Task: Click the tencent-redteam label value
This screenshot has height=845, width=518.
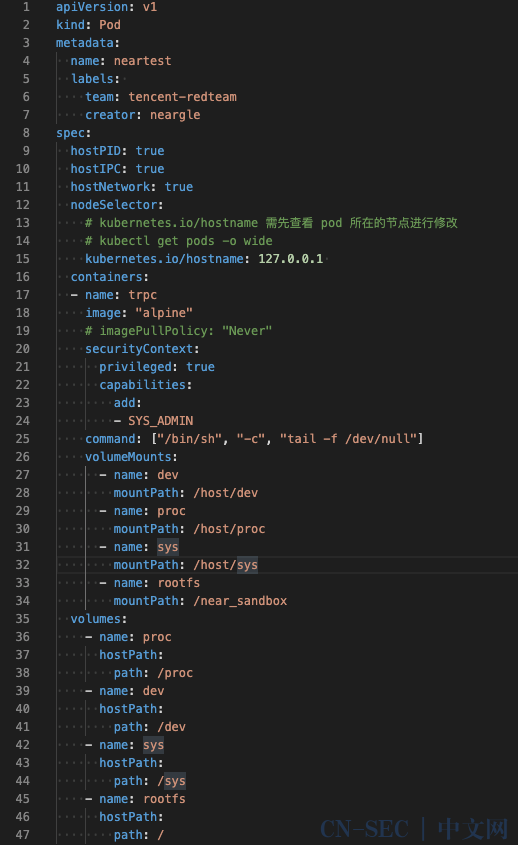Action: pos(182,97)
